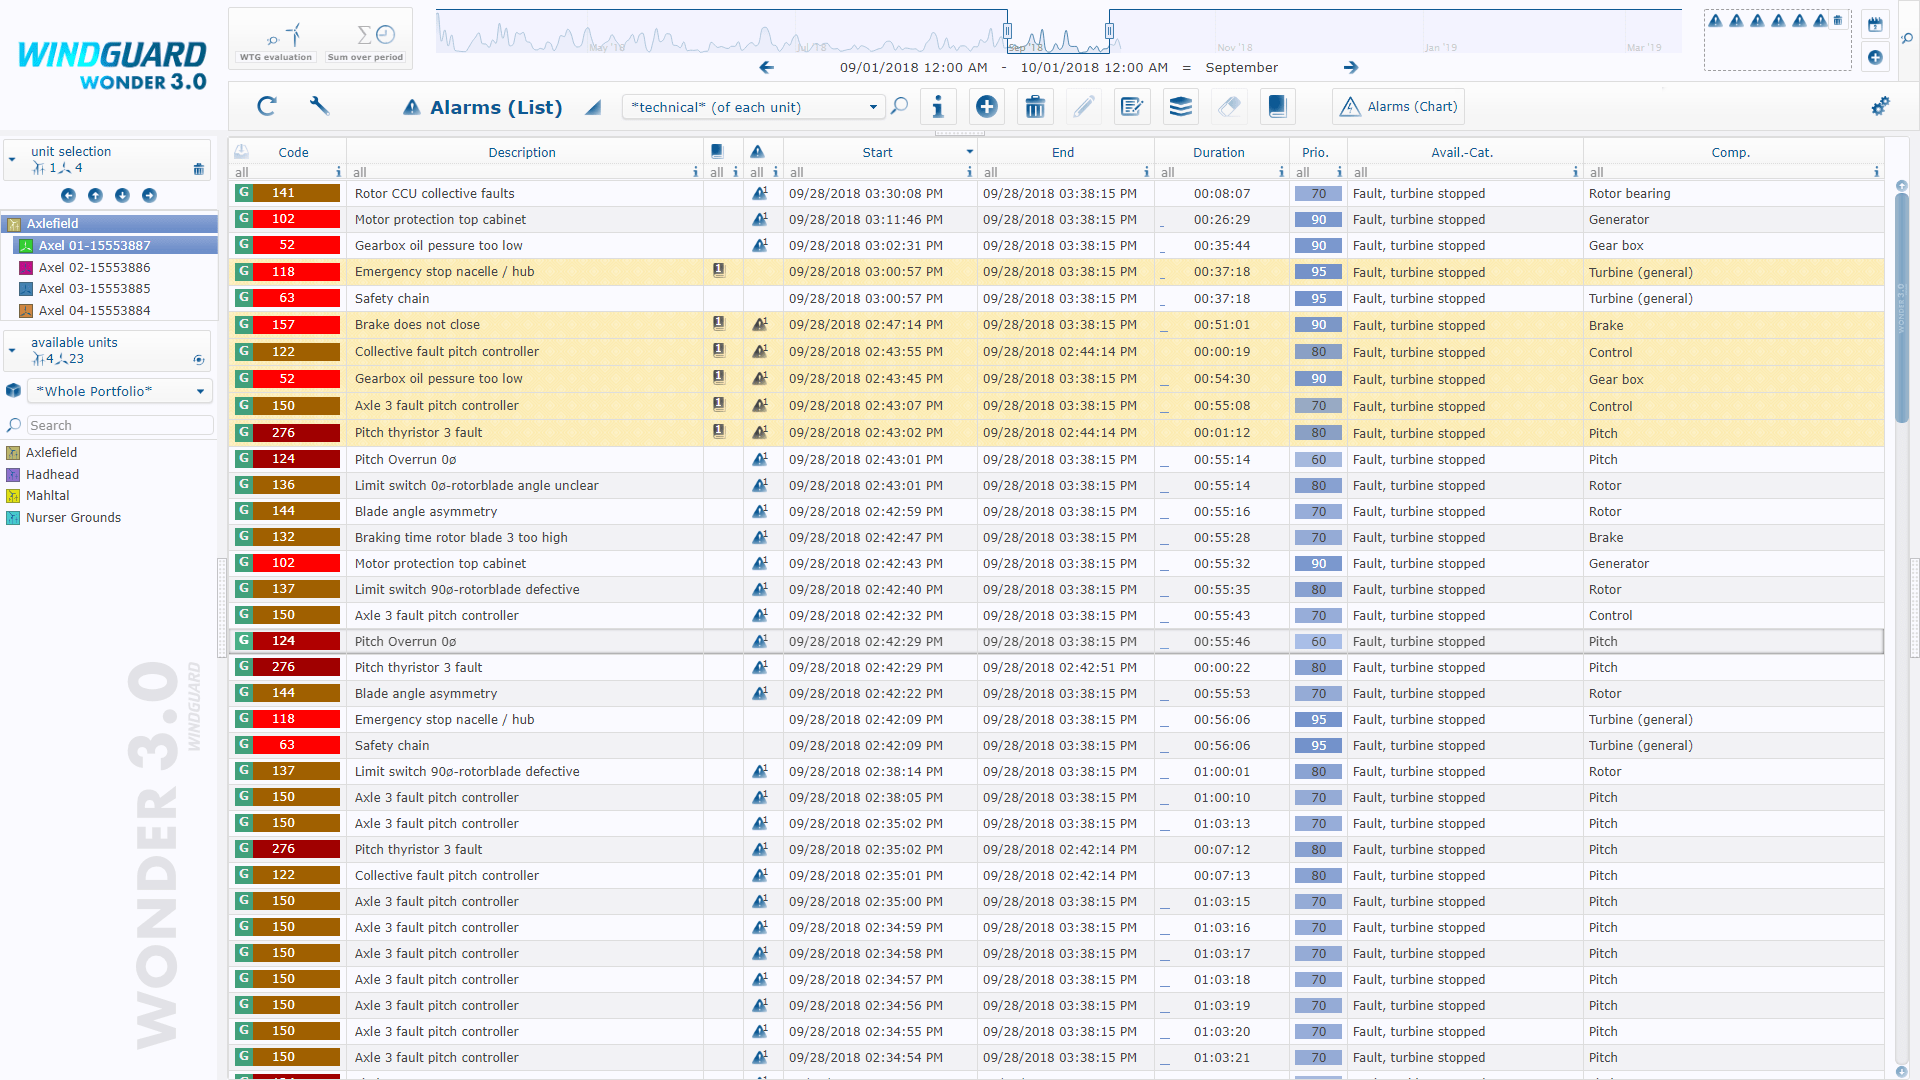Click the delete (trash) icon in the alarms toolbar

tap(1034, 106)
